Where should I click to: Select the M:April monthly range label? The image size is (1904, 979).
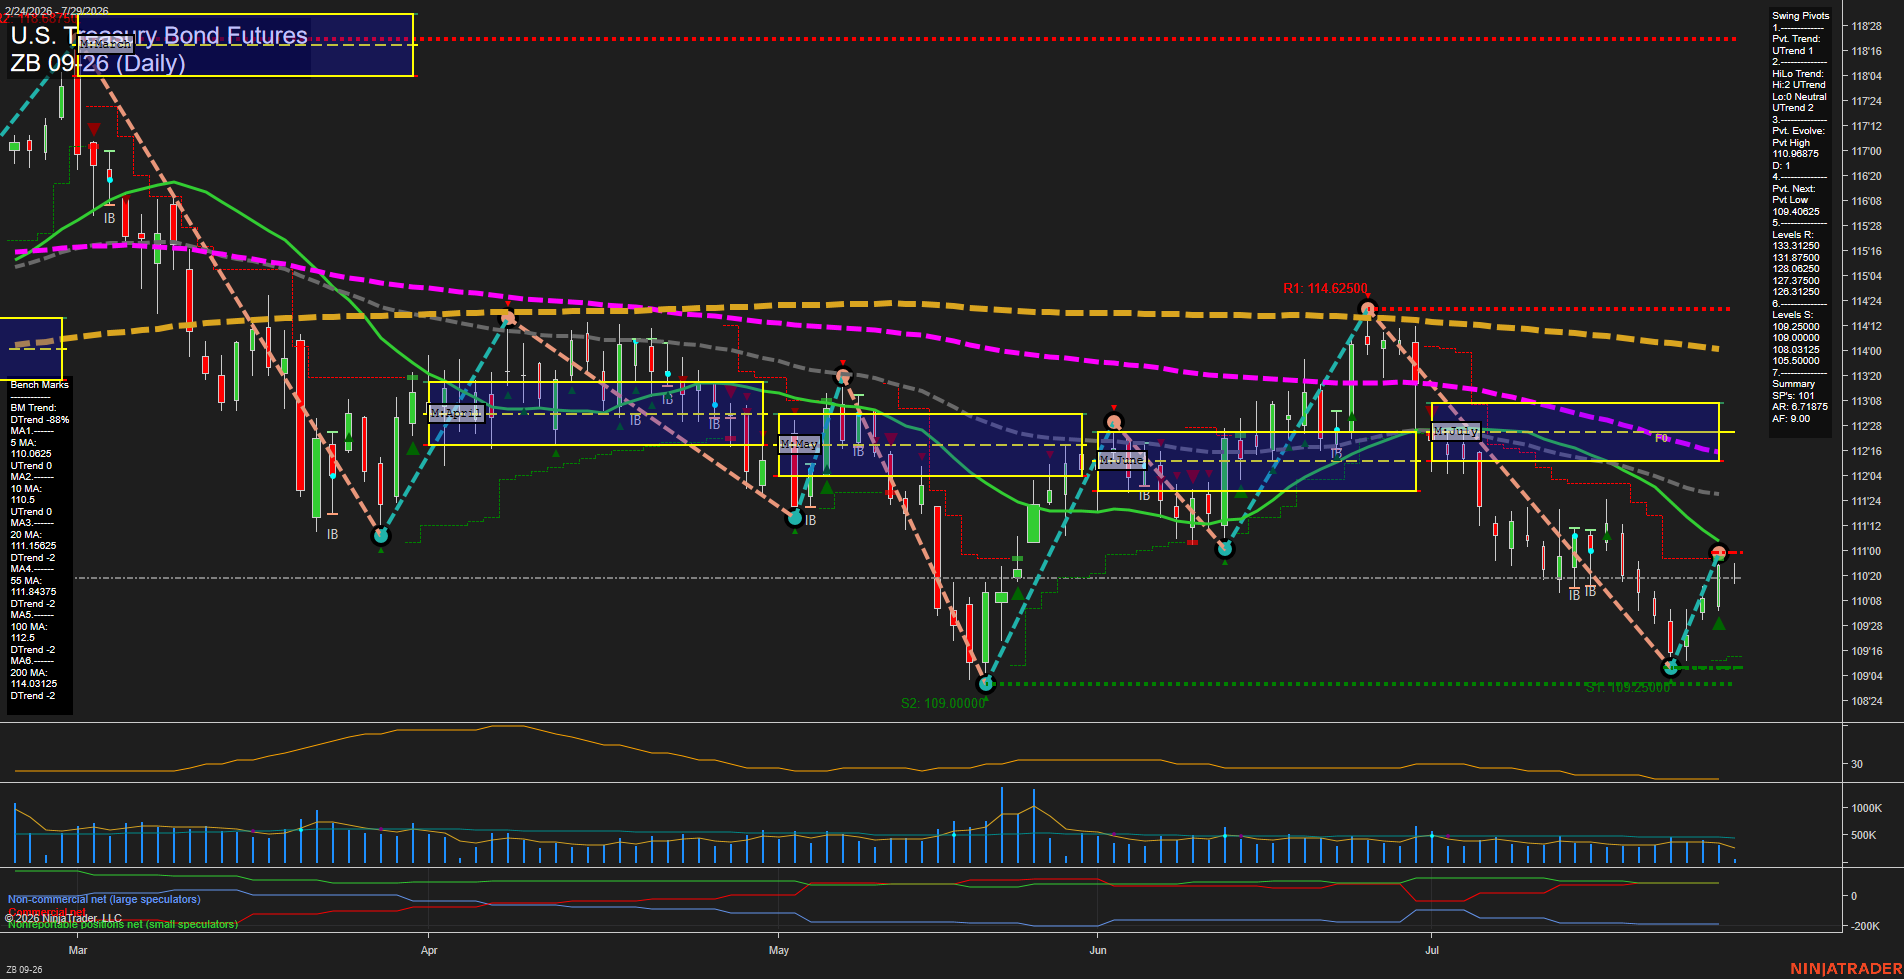[x=456, y=413]
